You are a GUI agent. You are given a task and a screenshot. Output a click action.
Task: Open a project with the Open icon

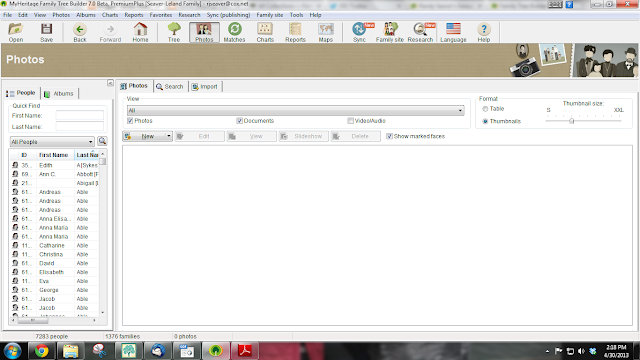pos(16,32)
